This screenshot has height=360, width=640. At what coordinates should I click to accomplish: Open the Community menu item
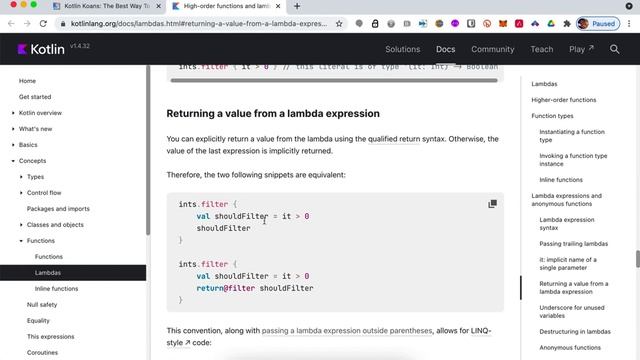[x=493, y=49]
